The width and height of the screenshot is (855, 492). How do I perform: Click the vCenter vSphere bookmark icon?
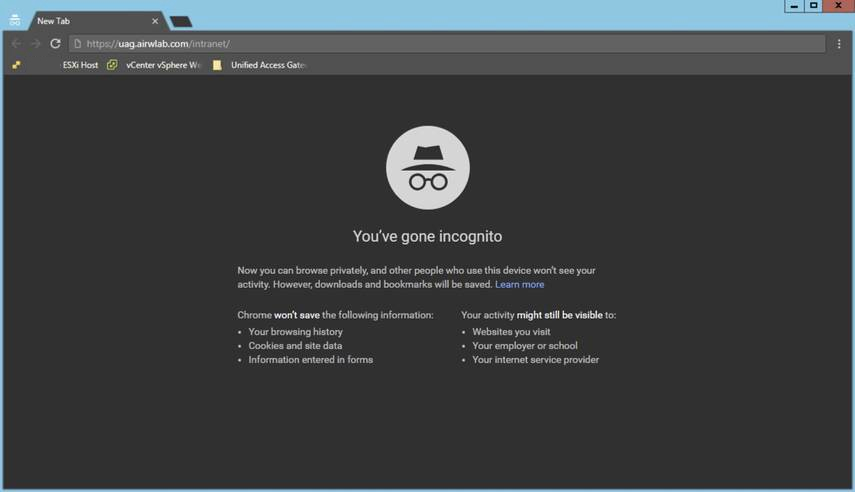tap(112, 65)
